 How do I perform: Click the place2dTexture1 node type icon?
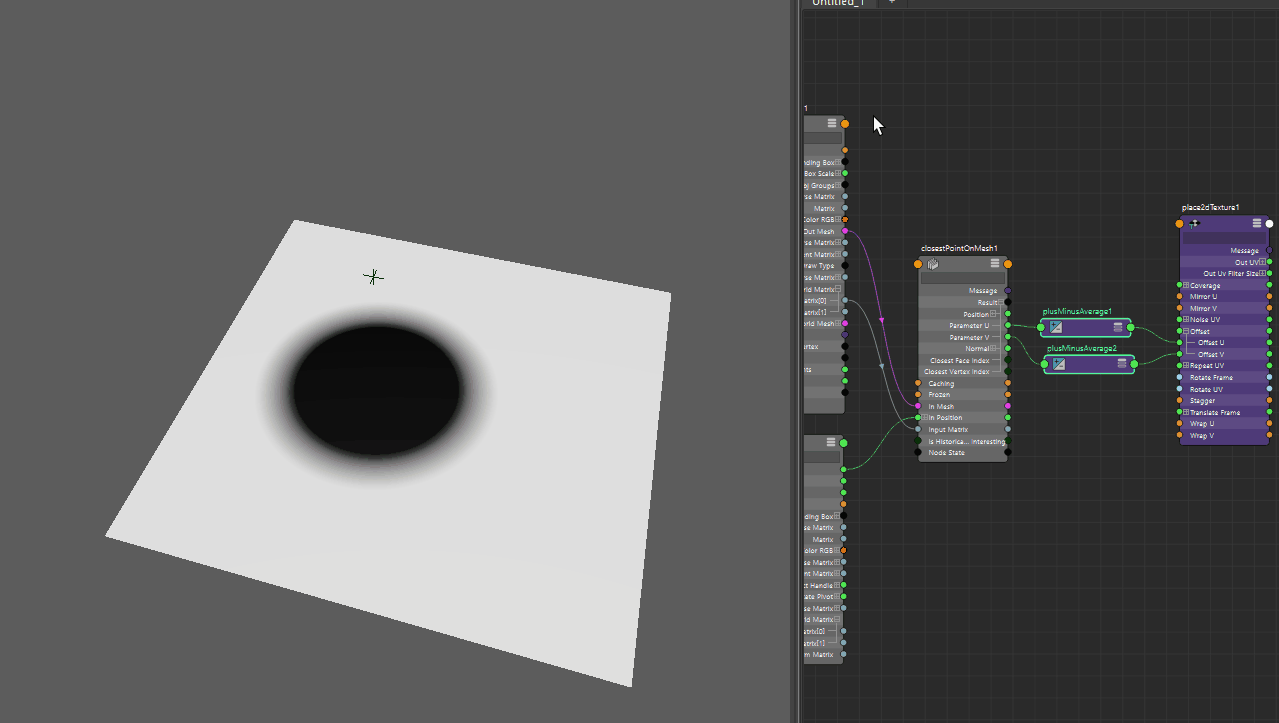tap(1194, 224)
